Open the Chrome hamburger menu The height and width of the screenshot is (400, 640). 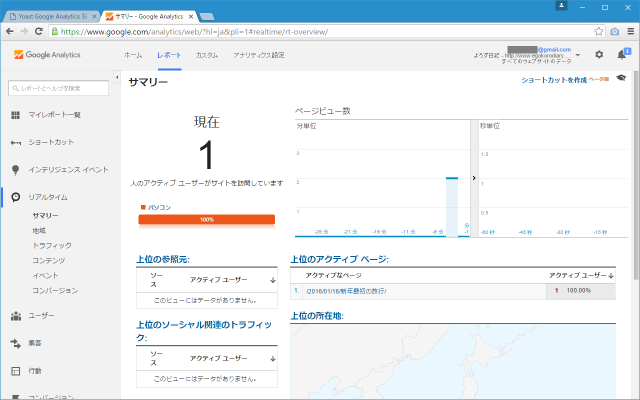pos(630,31)
